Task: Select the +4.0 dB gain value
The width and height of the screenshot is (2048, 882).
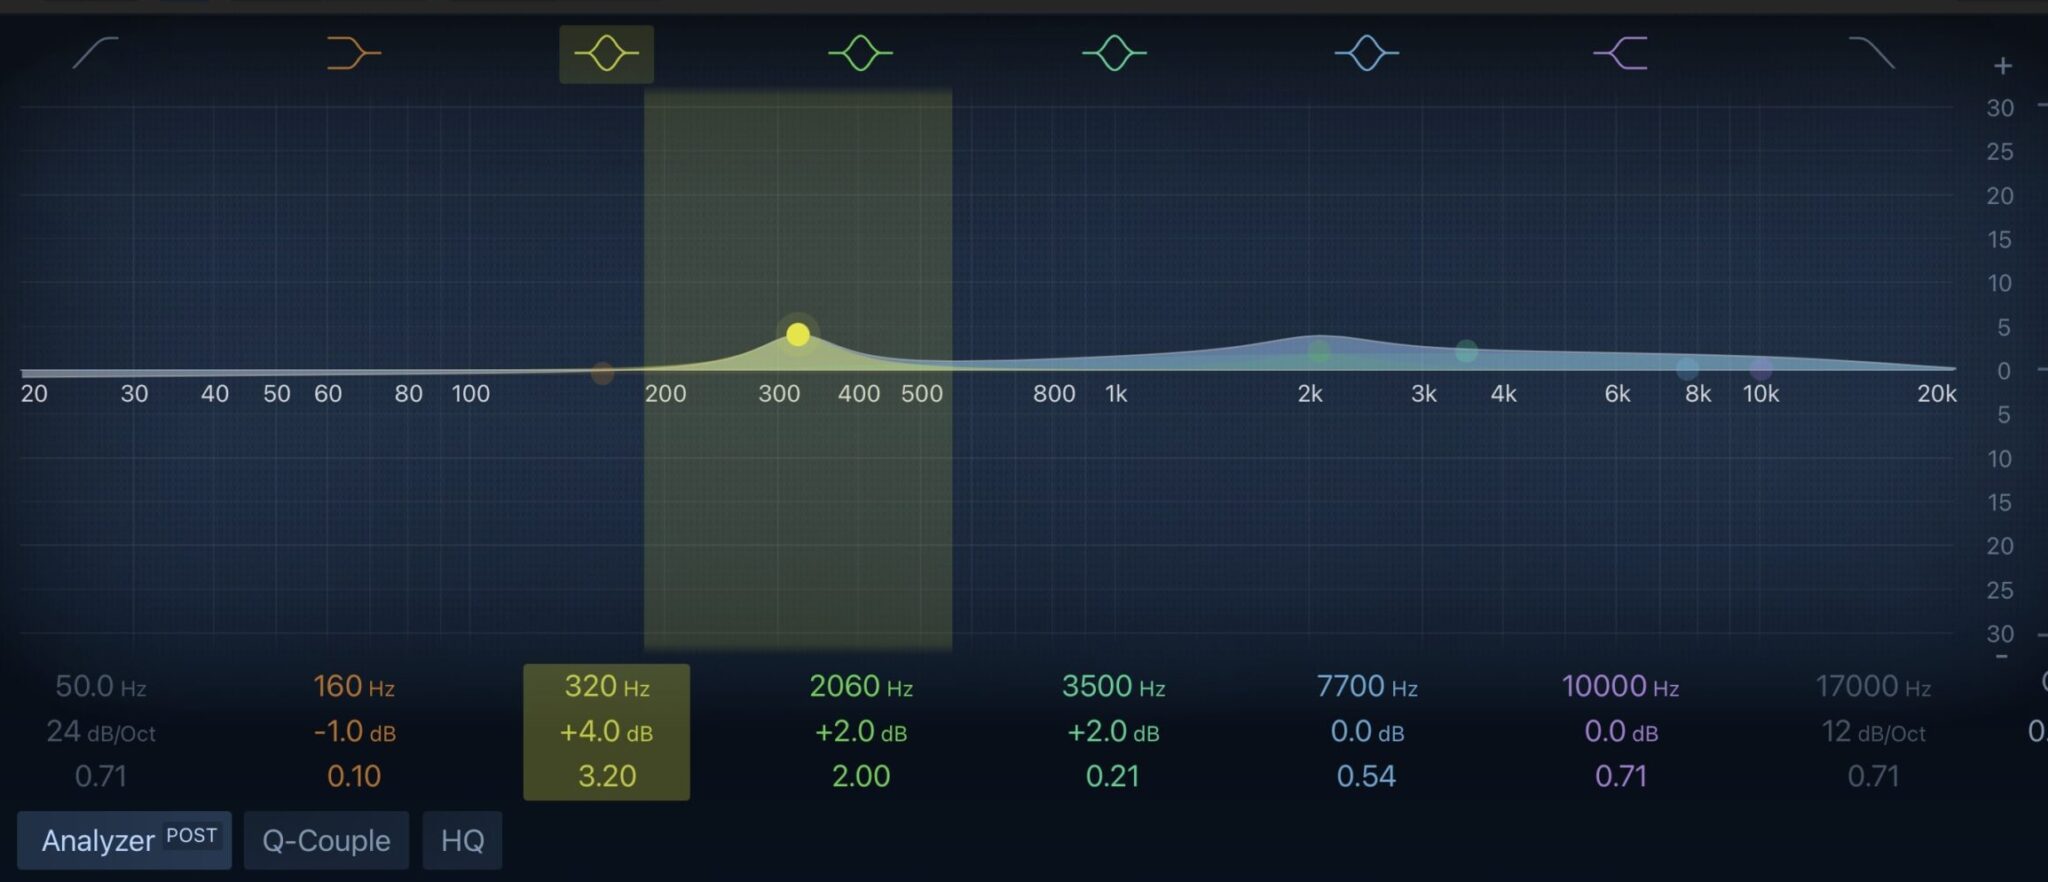Action: coord(606,732)
